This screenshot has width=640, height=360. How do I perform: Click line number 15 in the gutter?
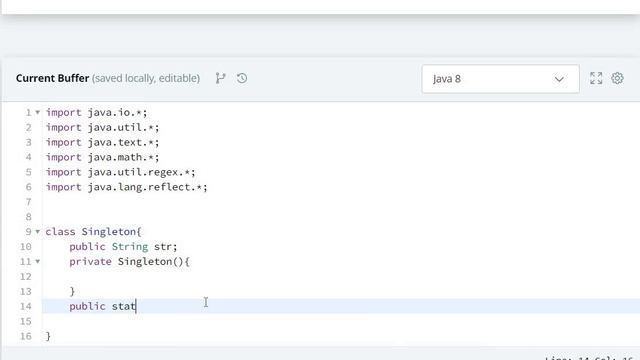(x=25, y=321)
